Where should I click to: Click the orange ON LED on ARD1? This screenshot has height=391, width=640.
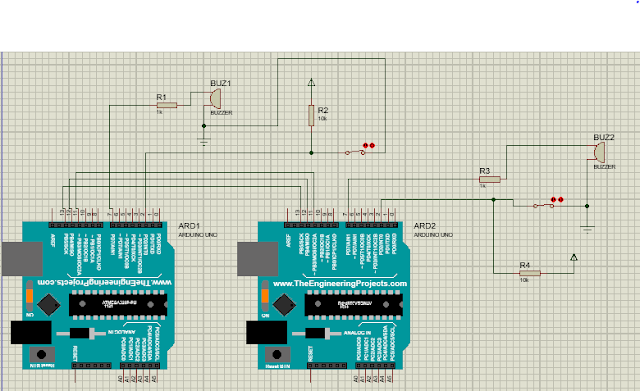[29, 295]
